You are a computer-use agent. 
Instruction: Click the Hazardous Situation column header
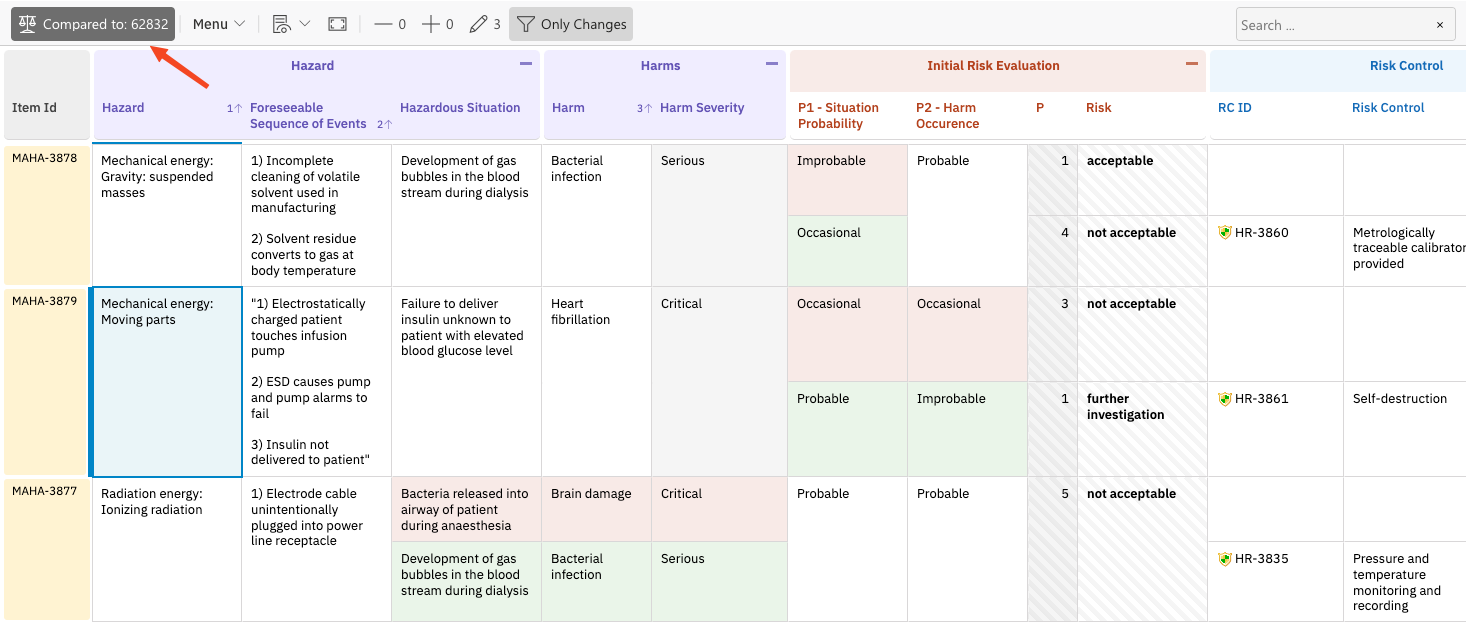(x=460, y=108)
